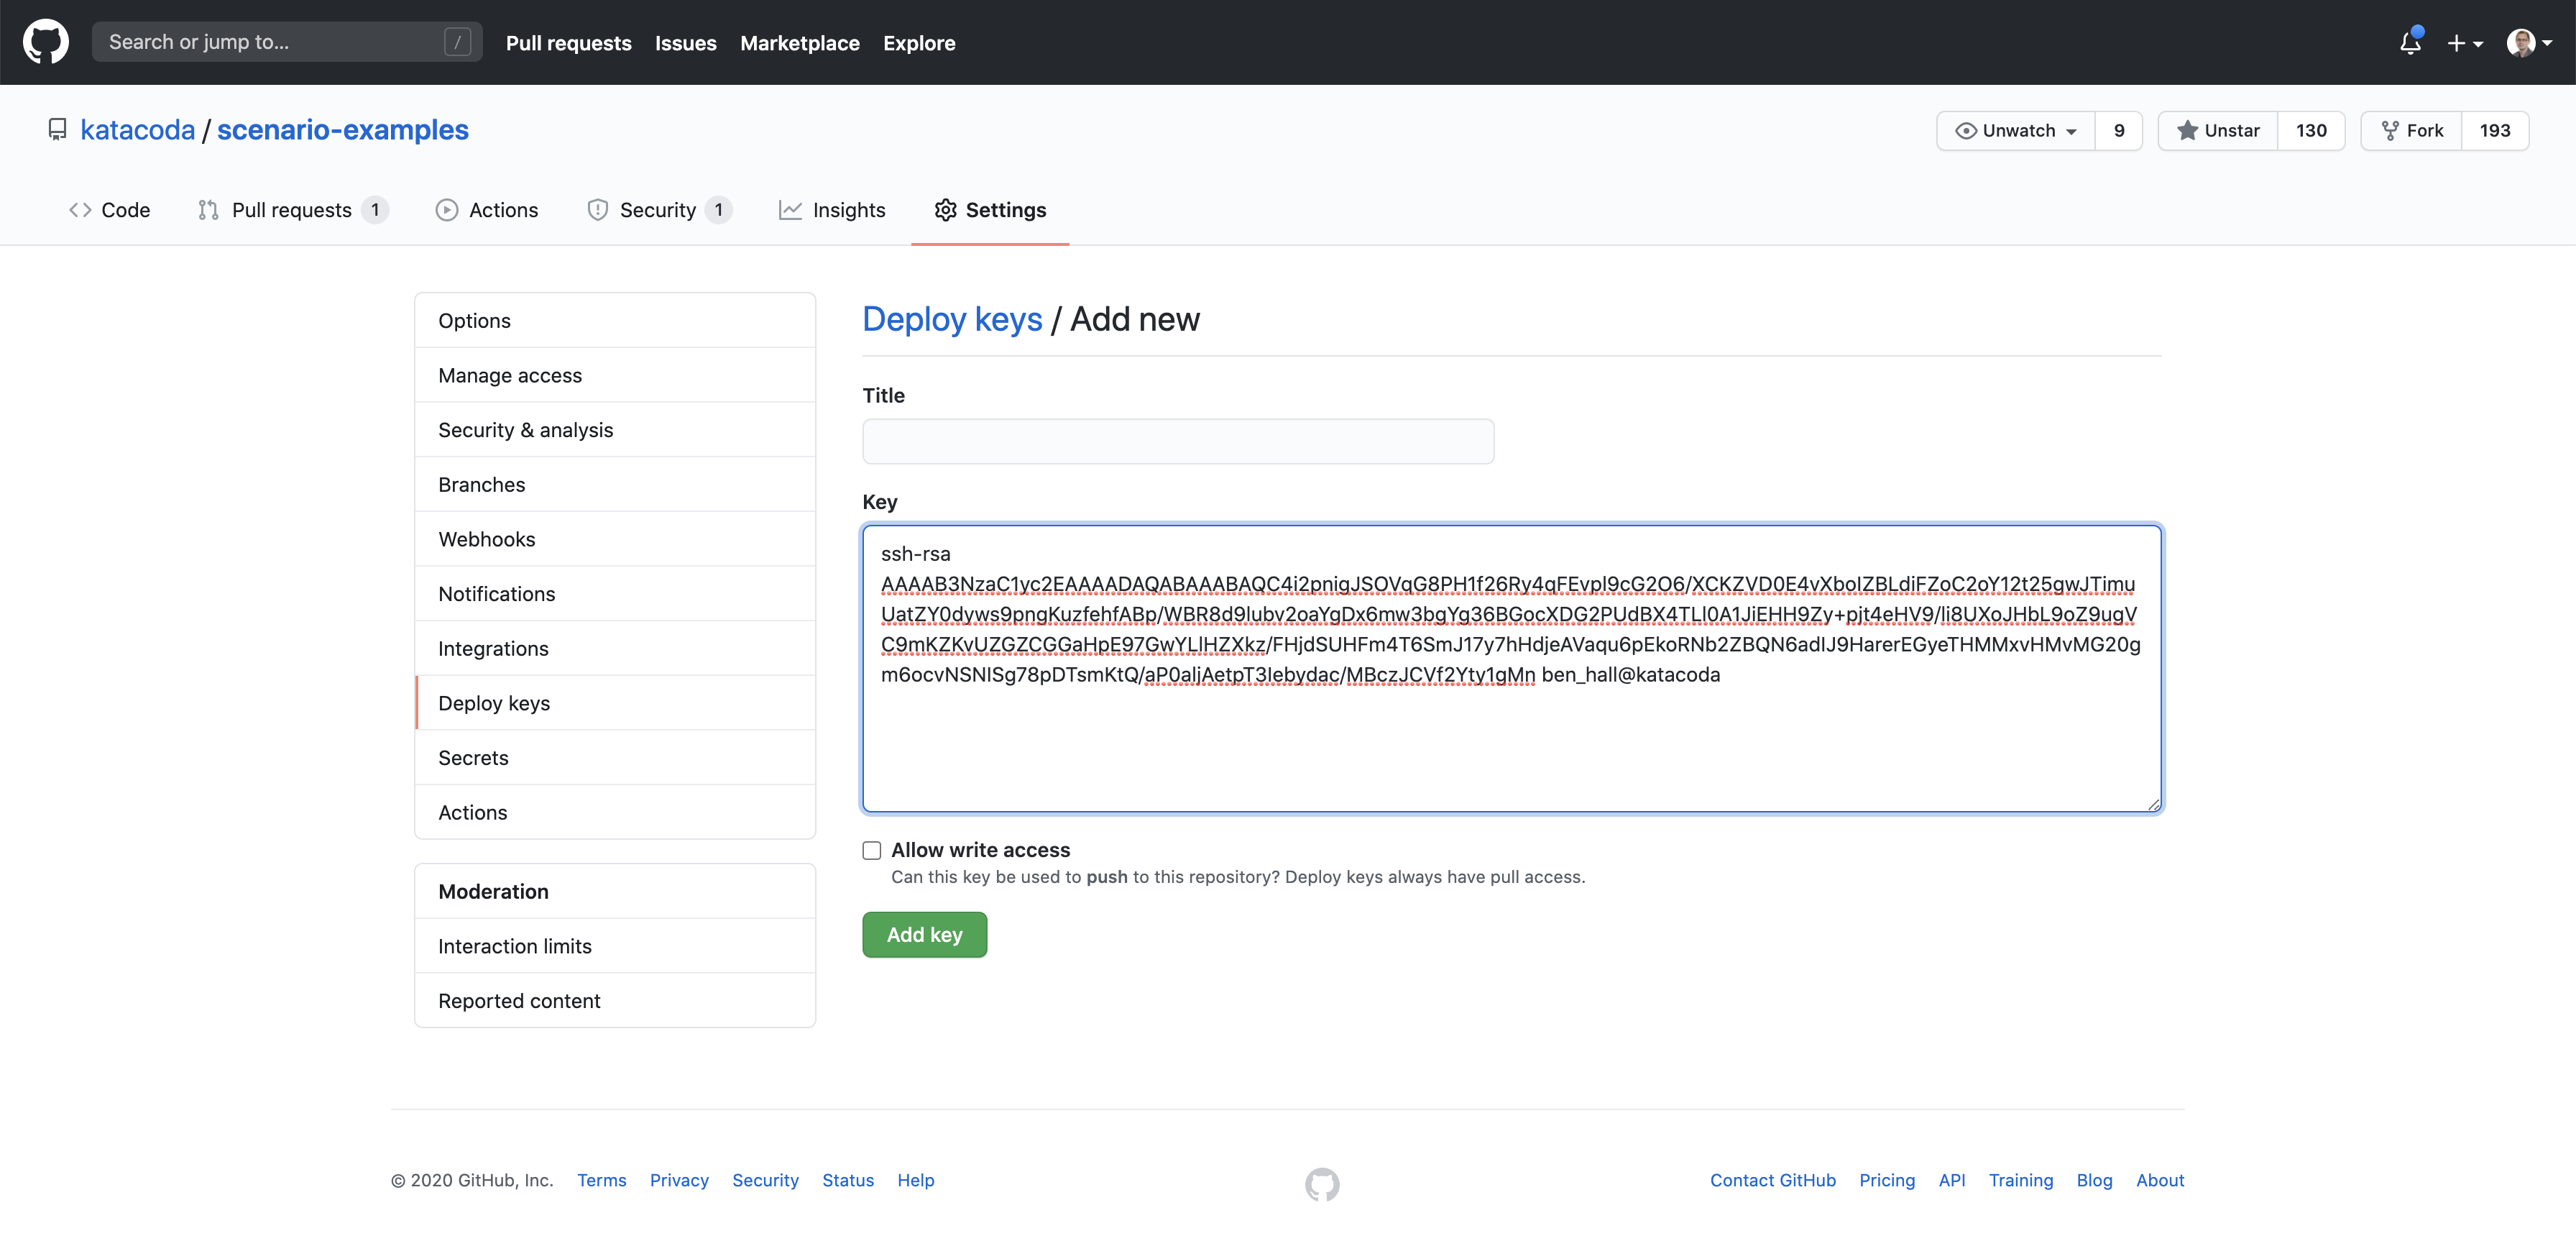
Task: Open the katacoda owner link
Action: (x=138, y=130)
